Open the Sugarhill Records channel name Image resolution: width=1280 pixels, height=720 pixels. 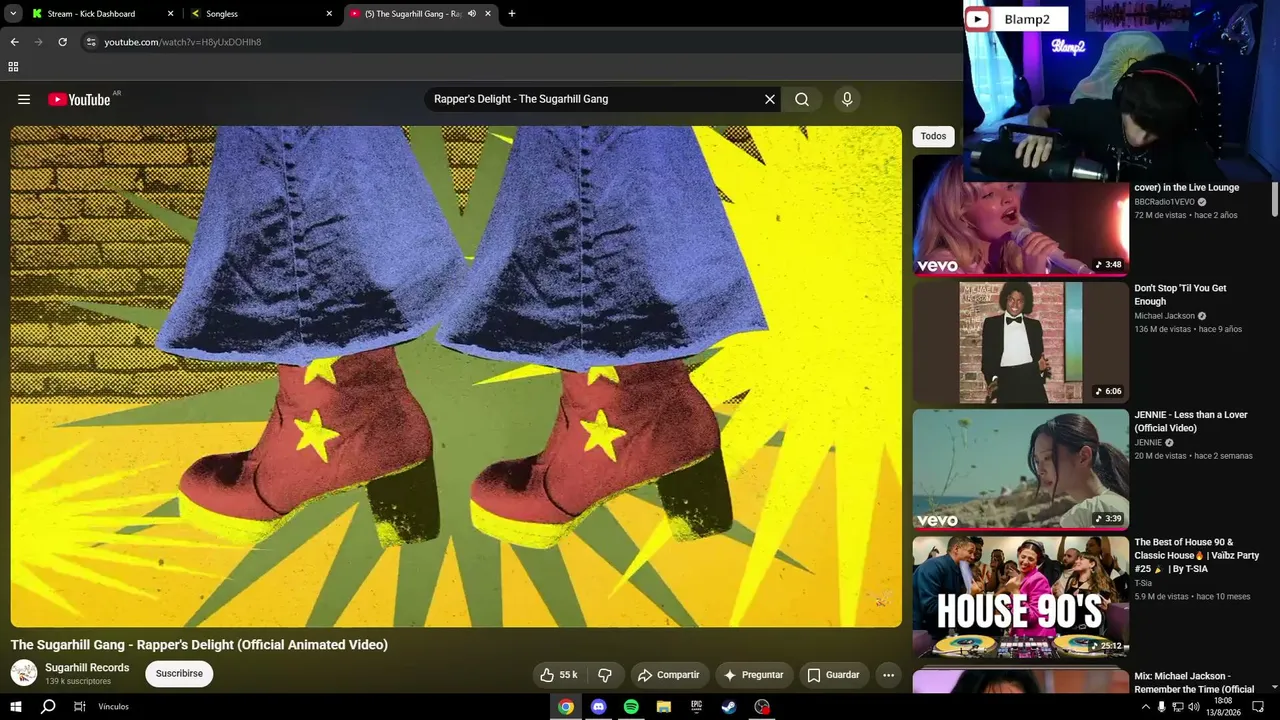point(87,668)
